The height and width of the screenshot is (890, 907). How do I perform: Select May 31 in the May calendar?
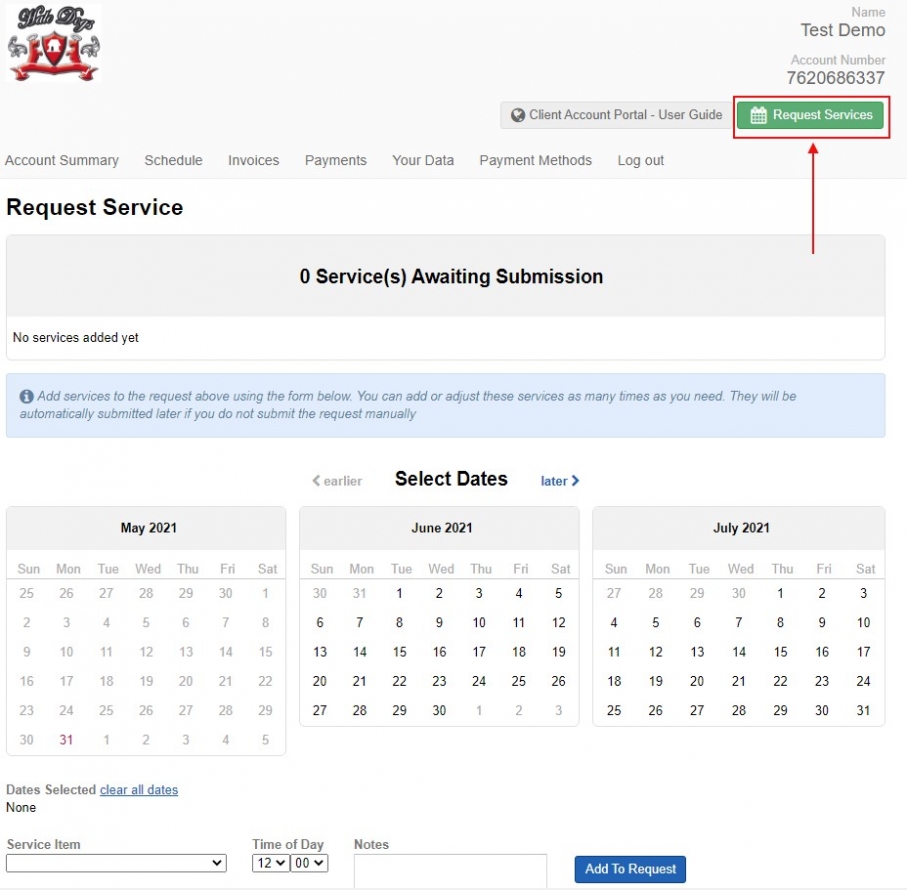[67, 740]
